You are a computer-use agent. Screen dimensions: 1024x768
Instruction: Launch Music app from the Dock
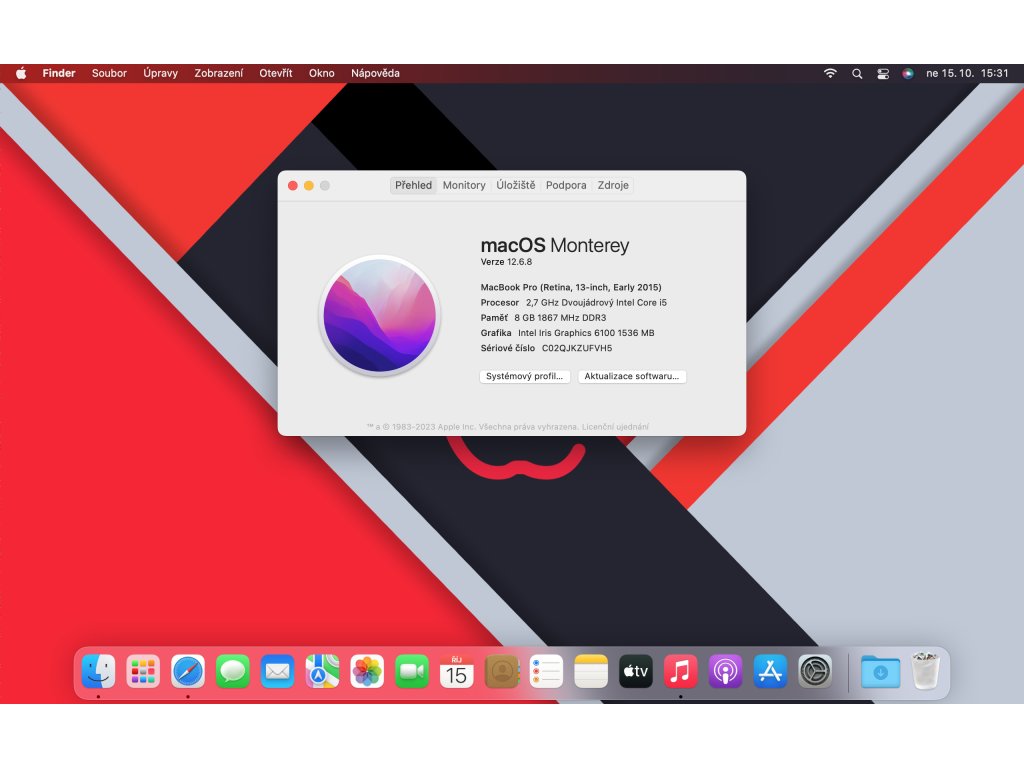click(x=680, y=671)
